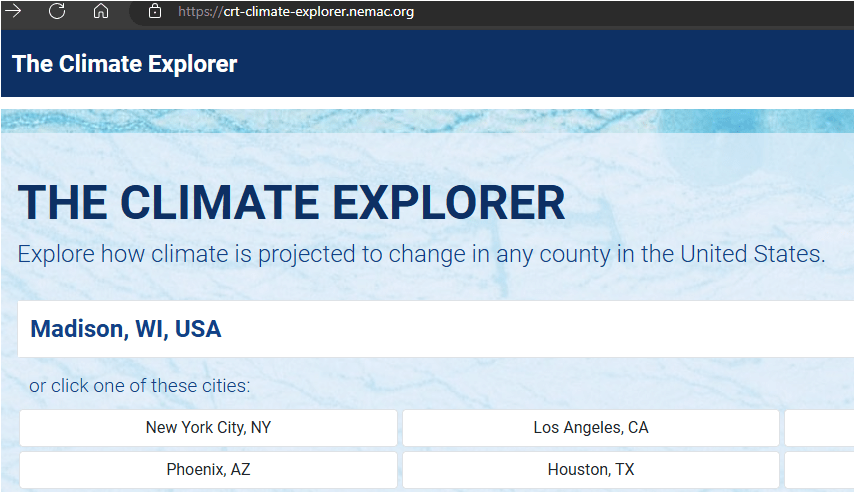The image size is (854, 492).
Task: Click the browser forward arrow
Action: pyautogui.click(x=14, y=12)
